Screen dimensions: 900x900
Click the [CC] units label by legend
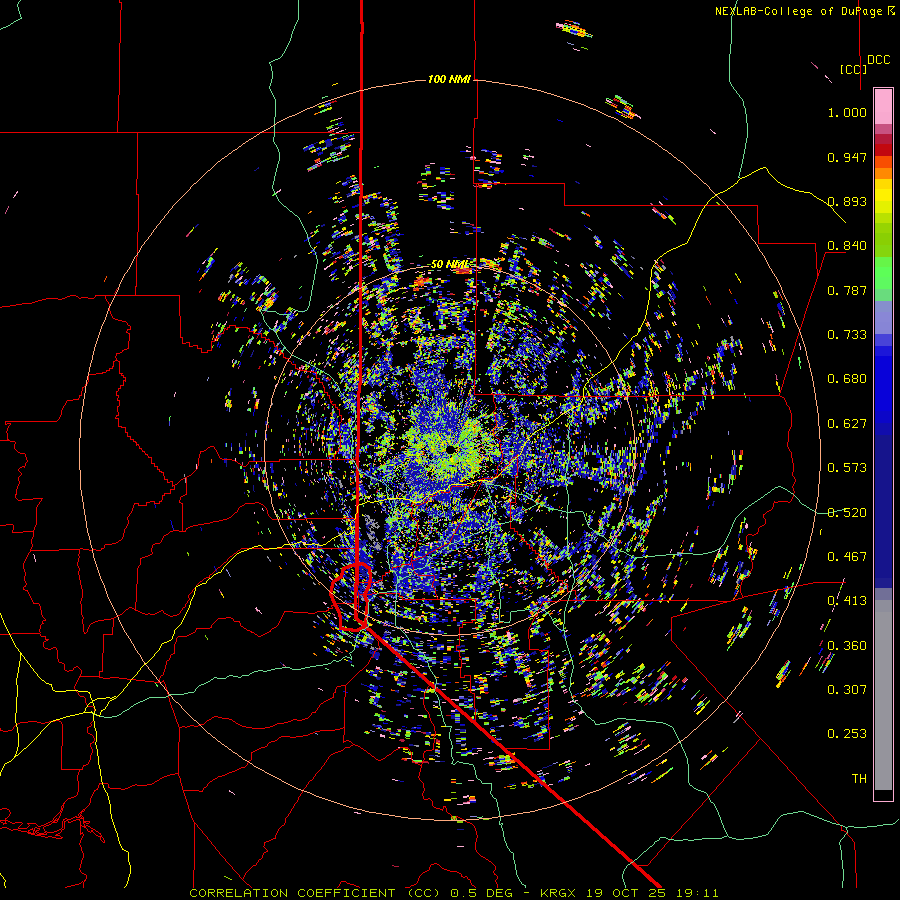[853, 69]
